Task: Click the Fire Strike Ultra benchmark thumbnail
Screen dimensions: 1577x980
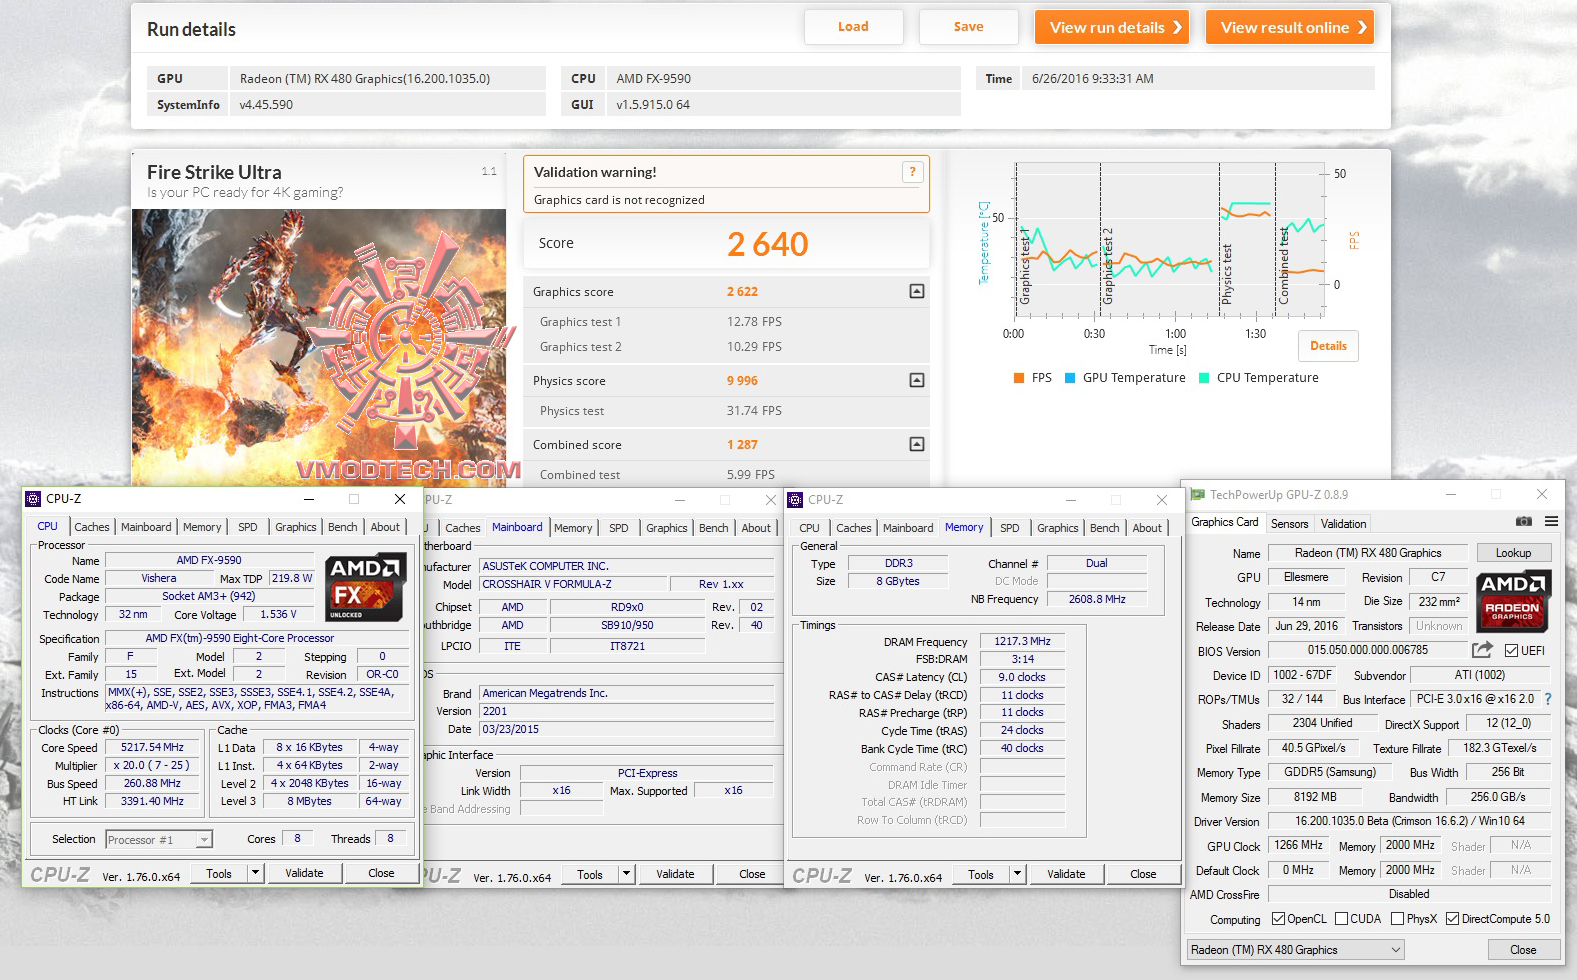Action: click(x=319, y=346)
